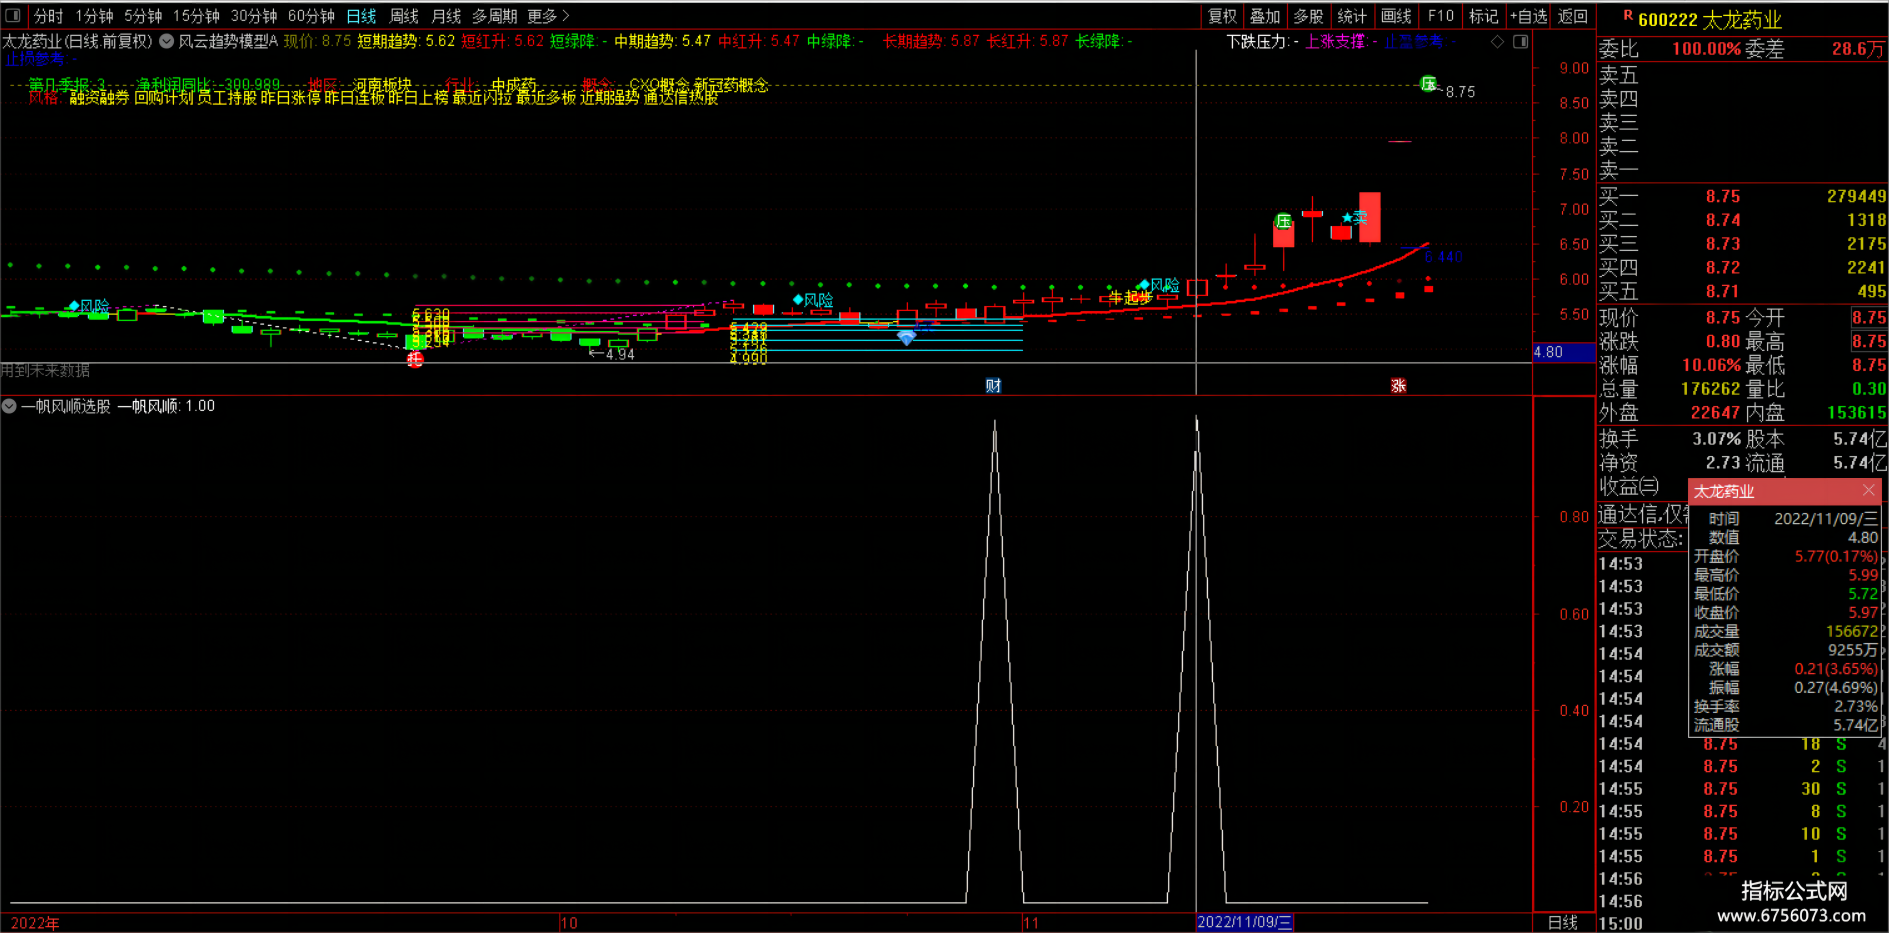Toggle the left sidebar panel icon
Screen dimensions: 1889x933
pyautogui.click(x=13, y=16)
